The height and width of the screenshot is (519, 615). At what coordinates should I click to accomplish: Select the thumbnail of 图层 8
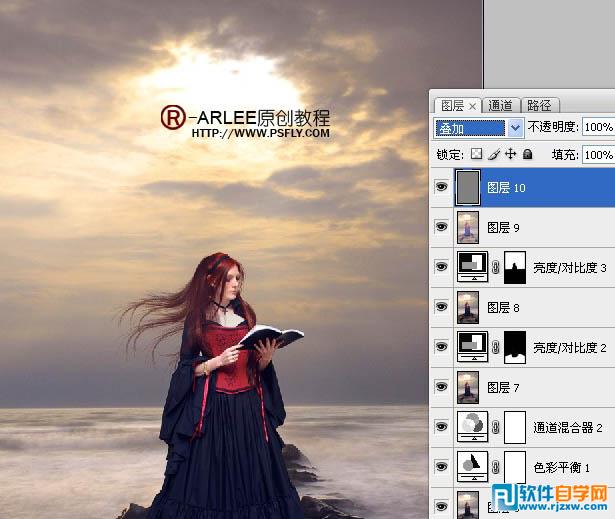coord(468,307)
